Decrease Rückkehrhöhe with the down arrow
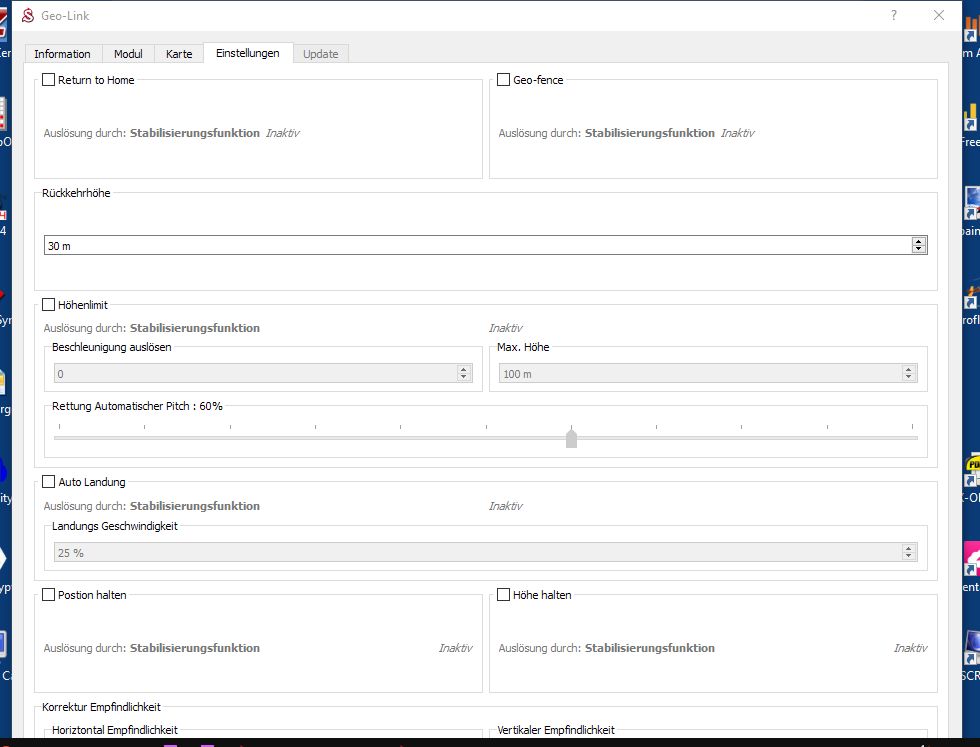 918,249
